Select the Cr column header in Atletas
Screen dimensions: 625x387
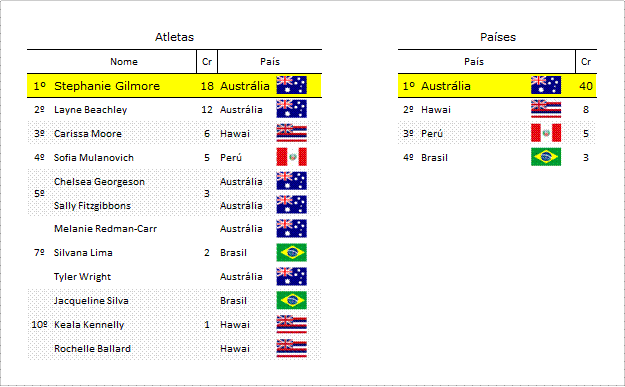207,61
